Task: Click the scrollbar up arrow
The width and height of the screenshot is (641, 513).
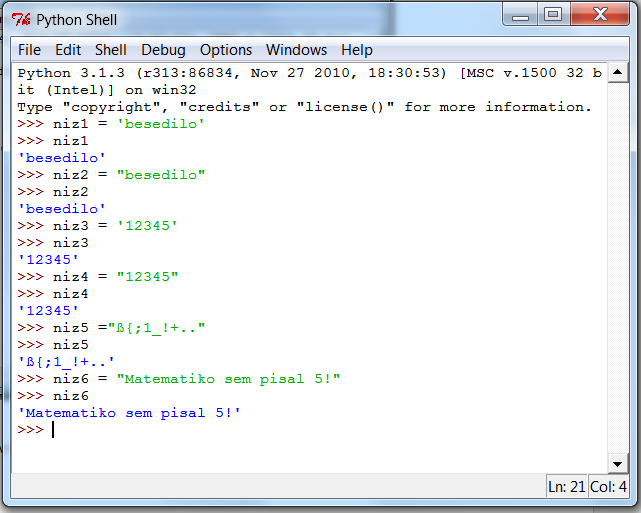Action: pos(618,73)
